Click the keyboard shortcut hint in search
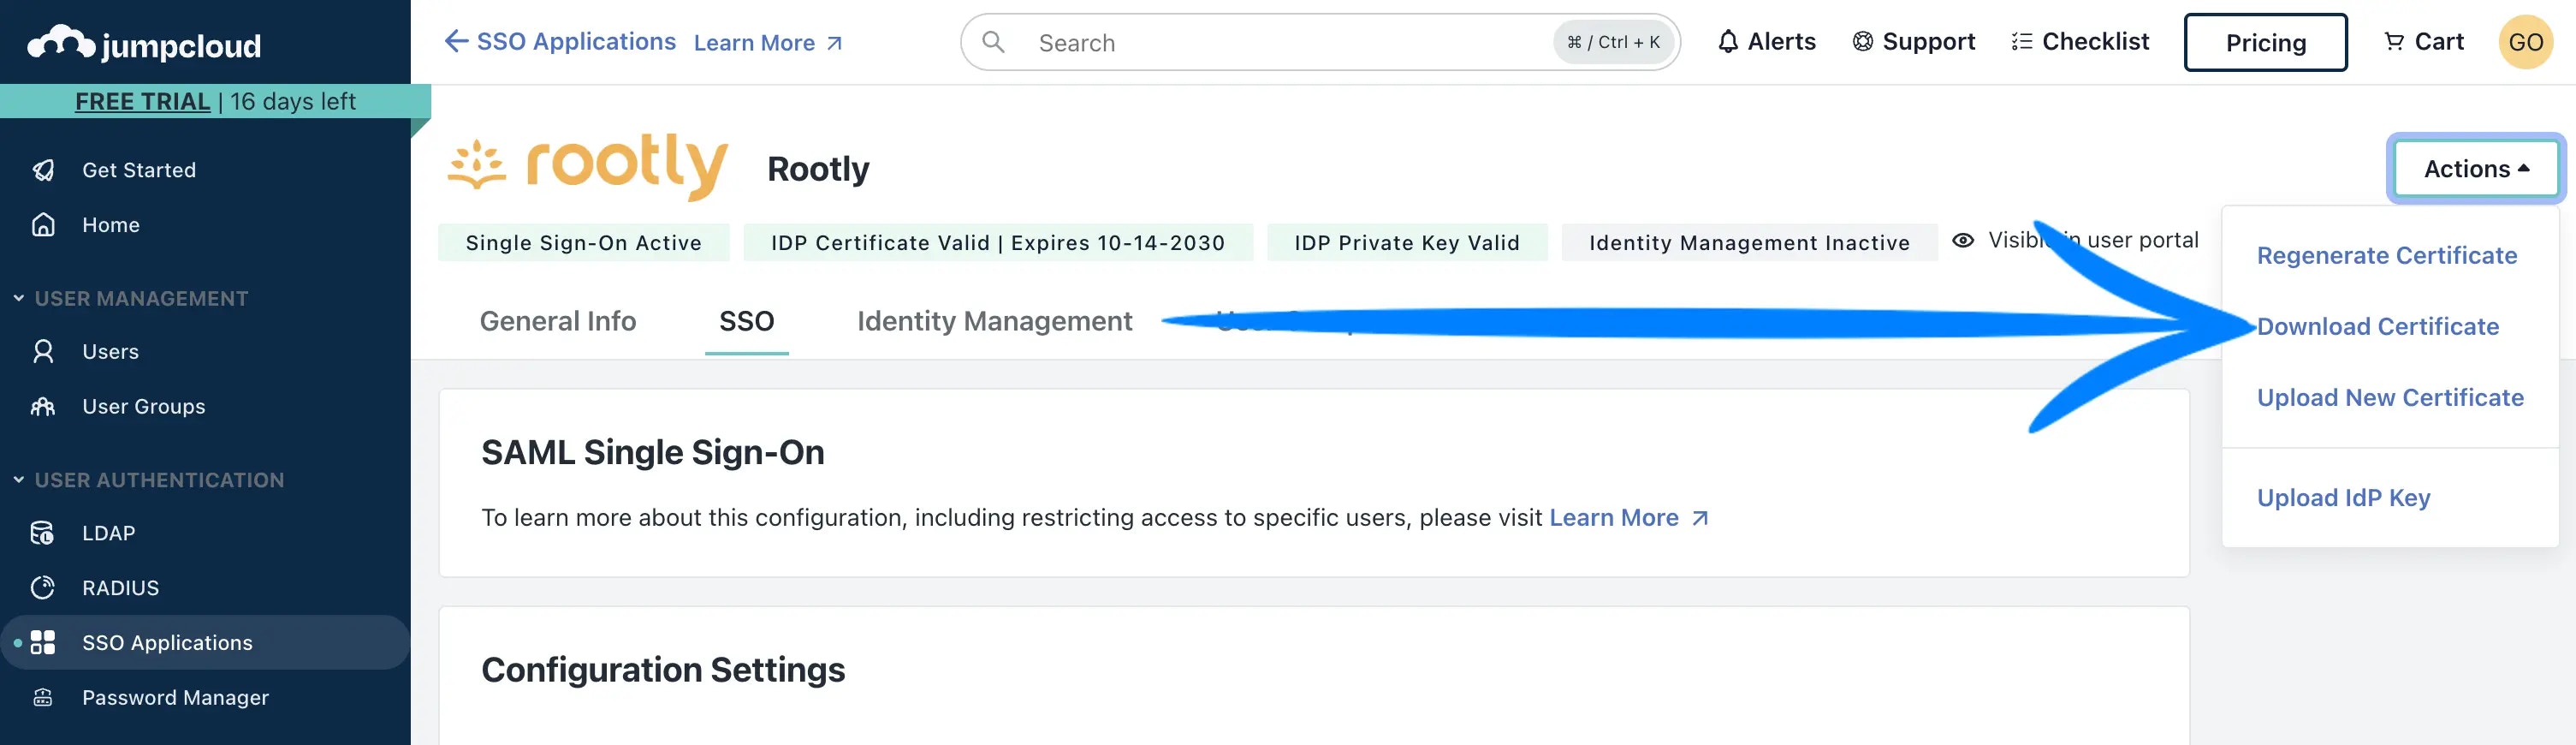This screenshot has width=2576, height=745. pyautogui.click(x=1613, y=42)
